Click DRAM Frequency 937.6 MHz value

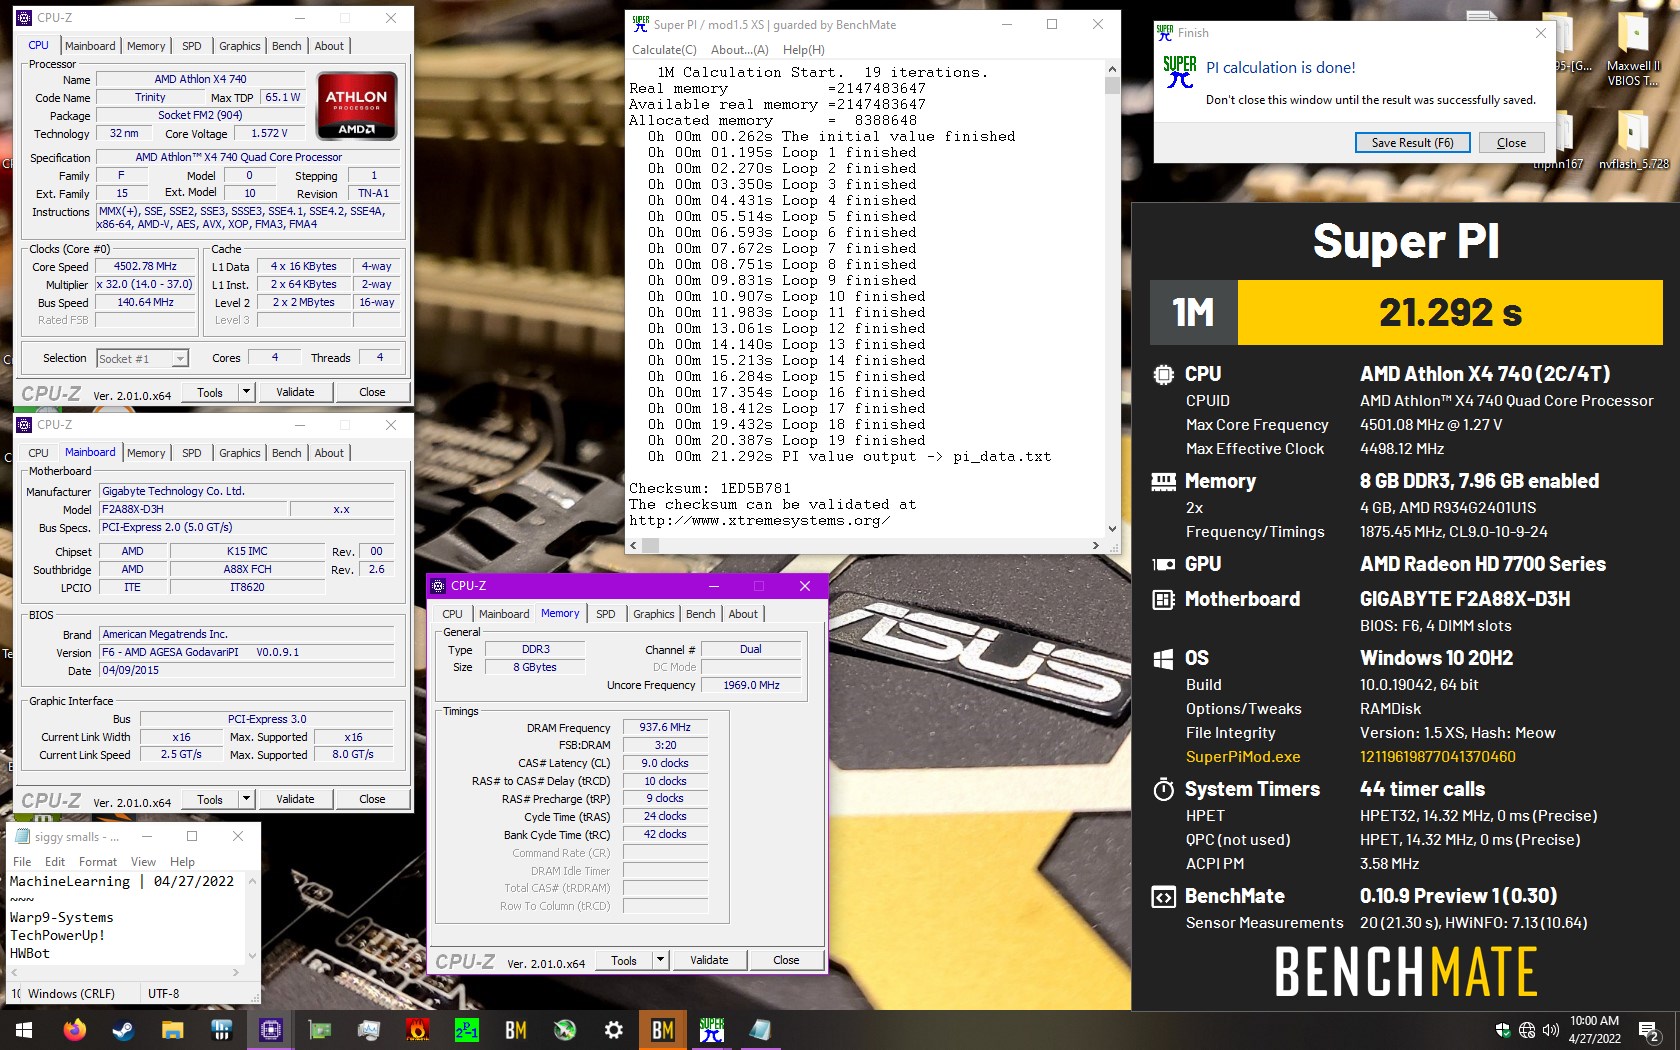[665, 728]
